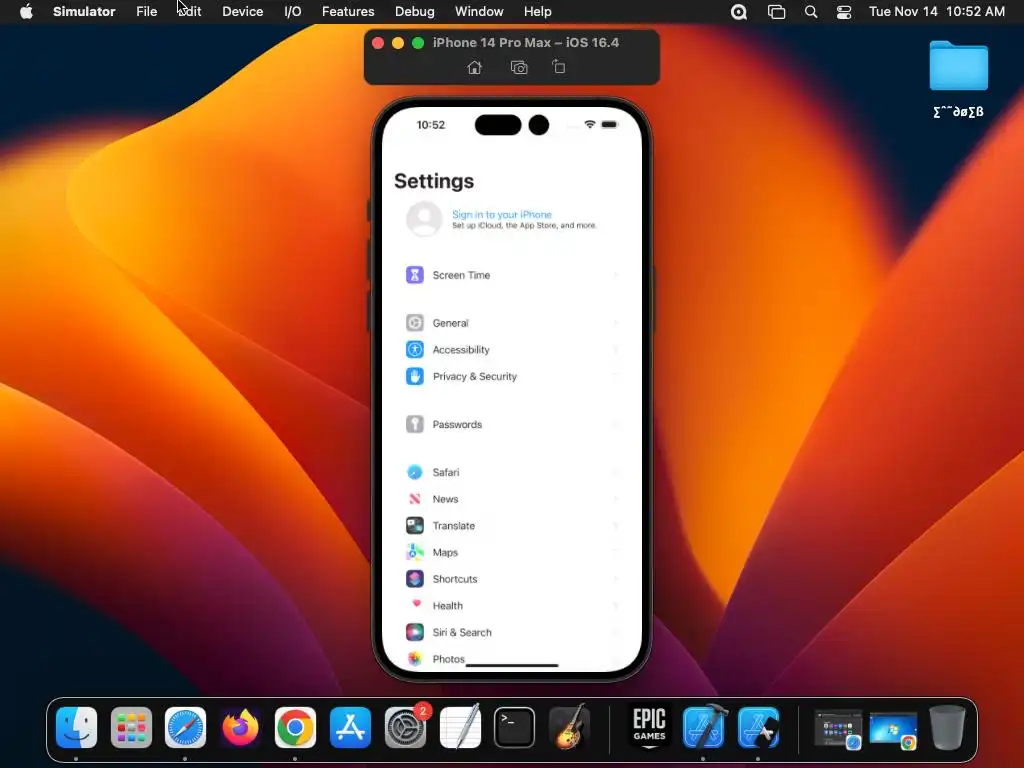
Task: Tap Sign in to your iPhone link
Action: click(x=502, y=214)
